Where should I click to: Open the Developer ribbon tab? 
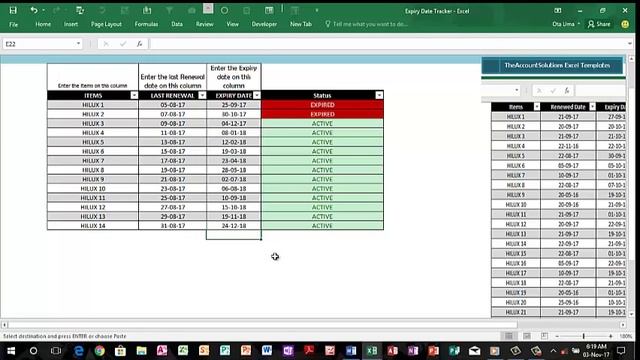[x=264, y=24]
